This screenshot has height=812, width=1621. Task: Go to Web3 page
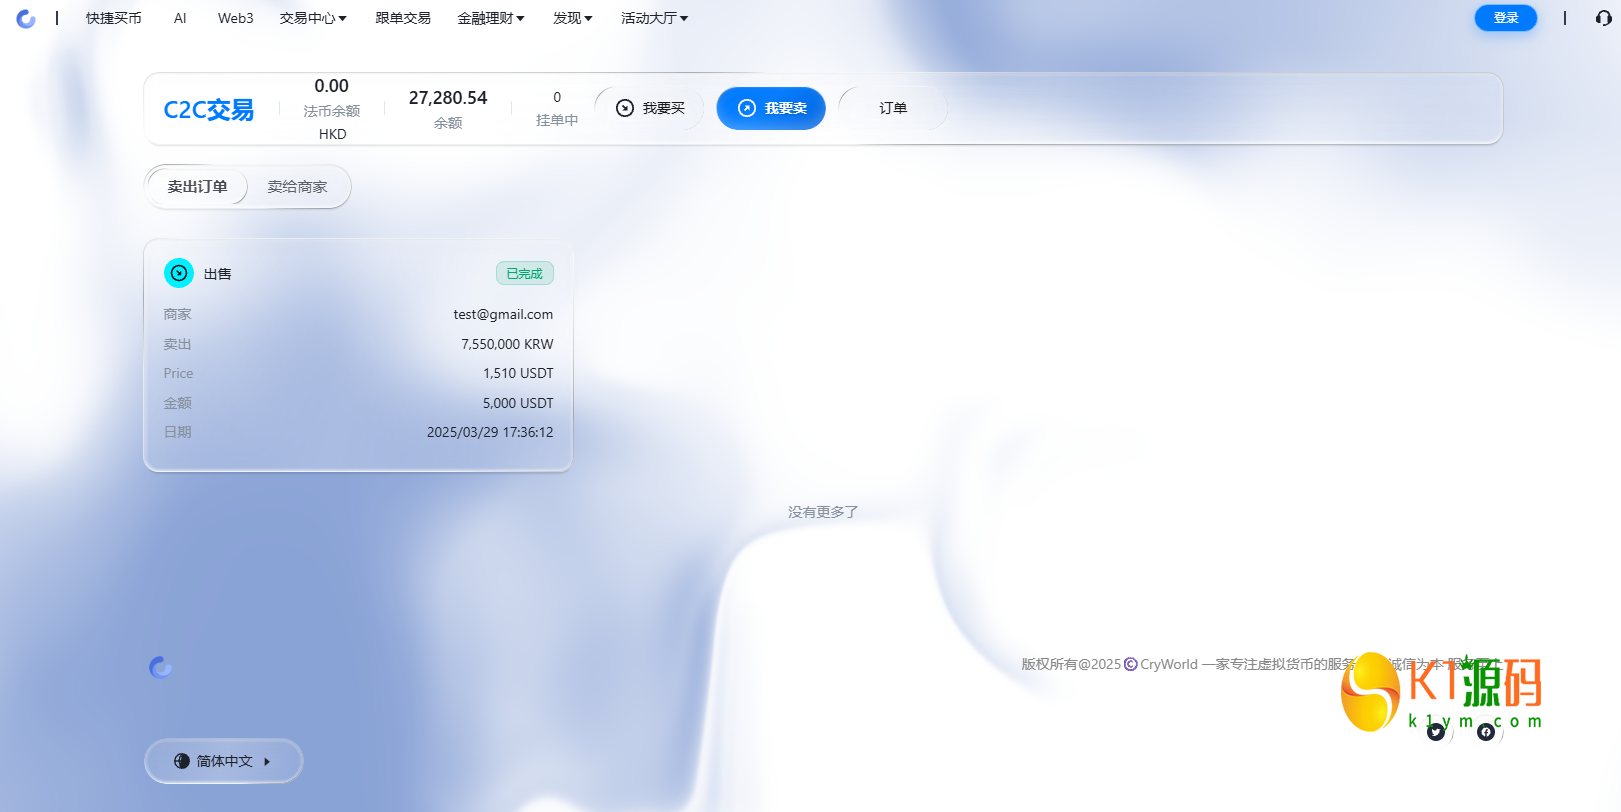point(236,18)
